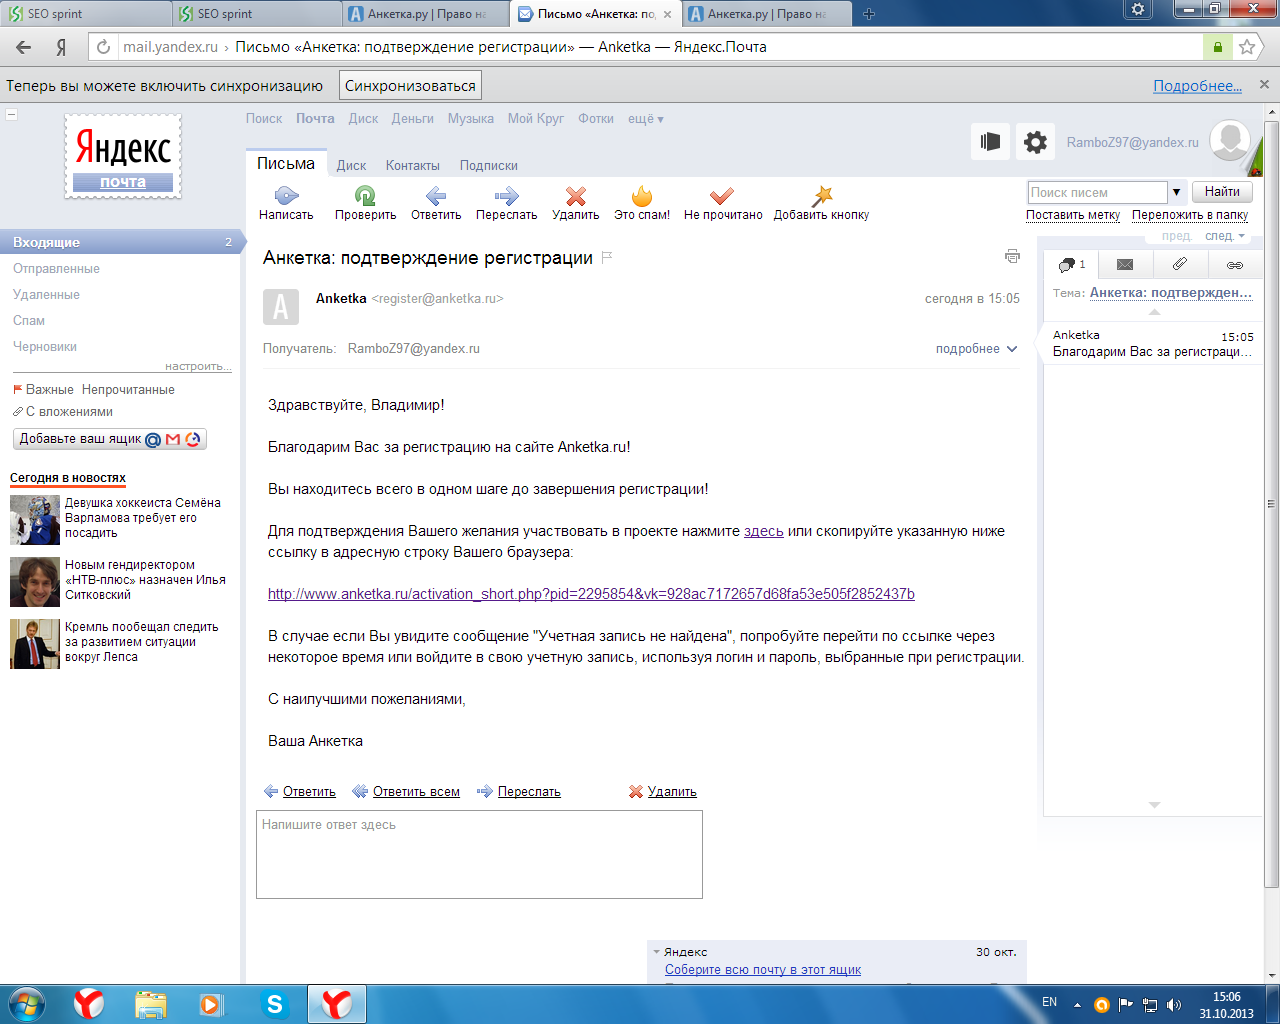Open the Кремль пообещал news thumbnail
The image size is (1280, 1024).
point(35,644)
